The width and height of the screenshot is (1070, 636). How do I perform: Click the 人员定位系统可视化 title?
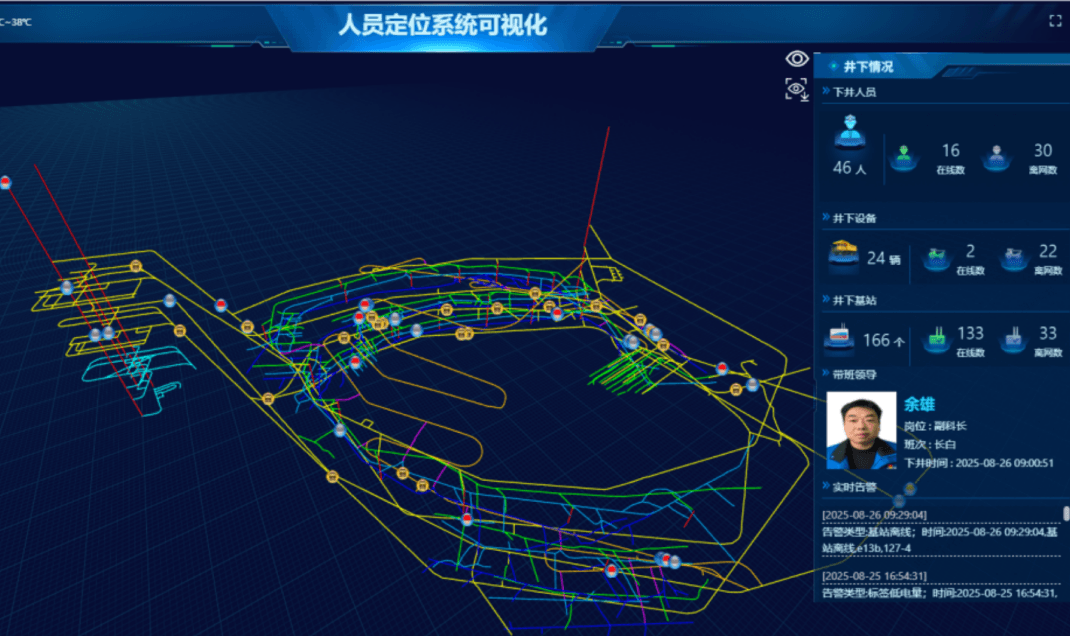pyautogui.click(x=443, y=25)
